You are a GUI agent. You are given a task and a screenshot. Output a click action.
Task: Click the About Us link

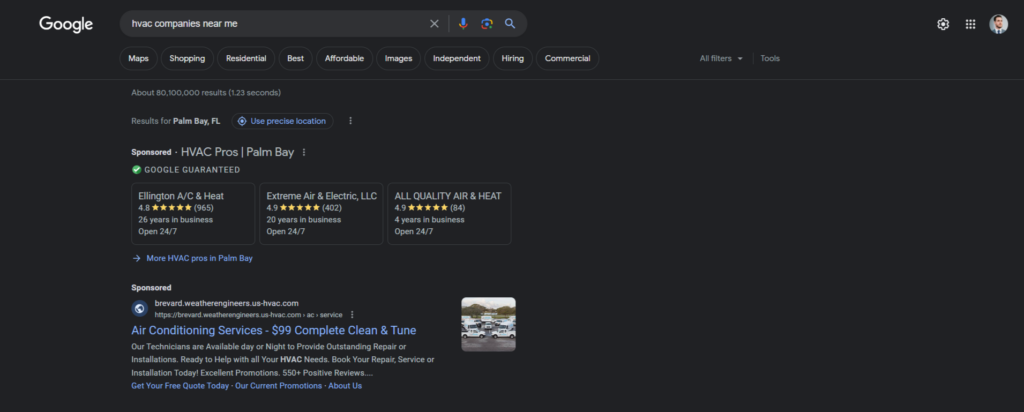(345, 386)
